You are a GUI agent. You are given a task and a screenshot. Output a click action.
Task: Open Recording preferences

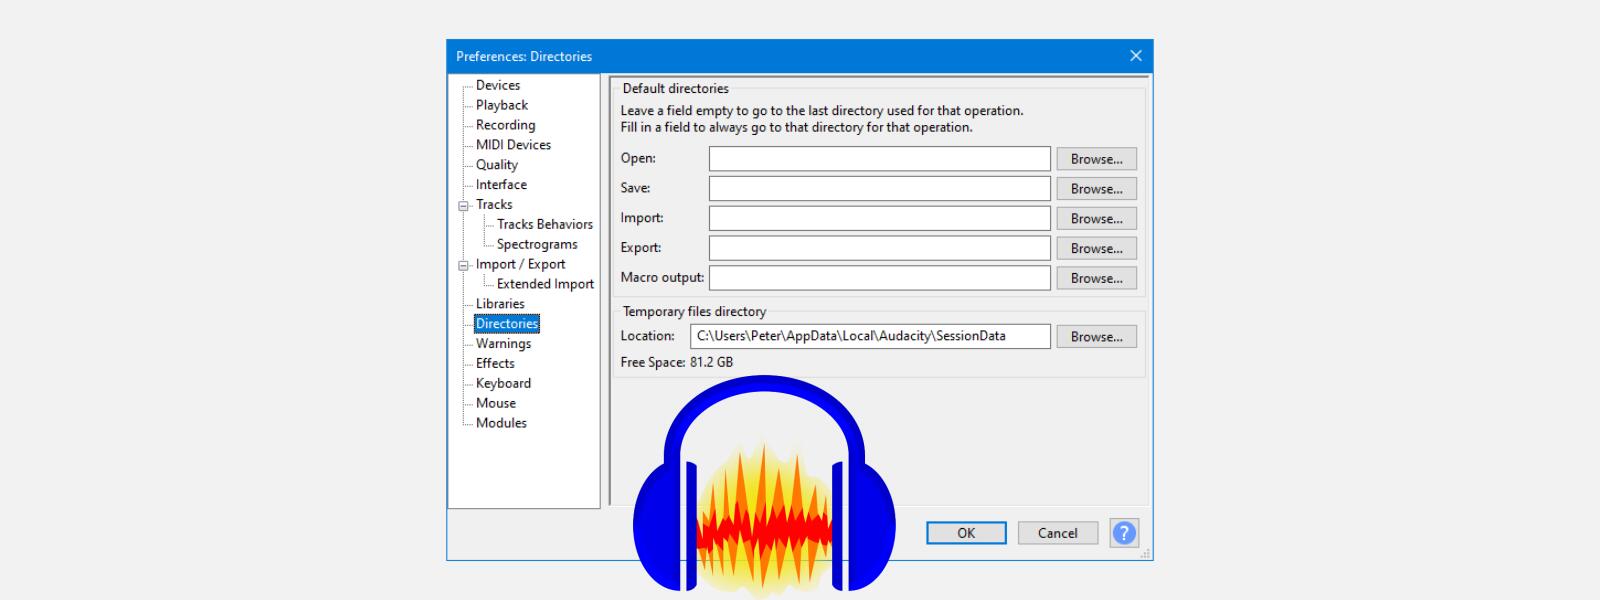(x=505, y=125)
